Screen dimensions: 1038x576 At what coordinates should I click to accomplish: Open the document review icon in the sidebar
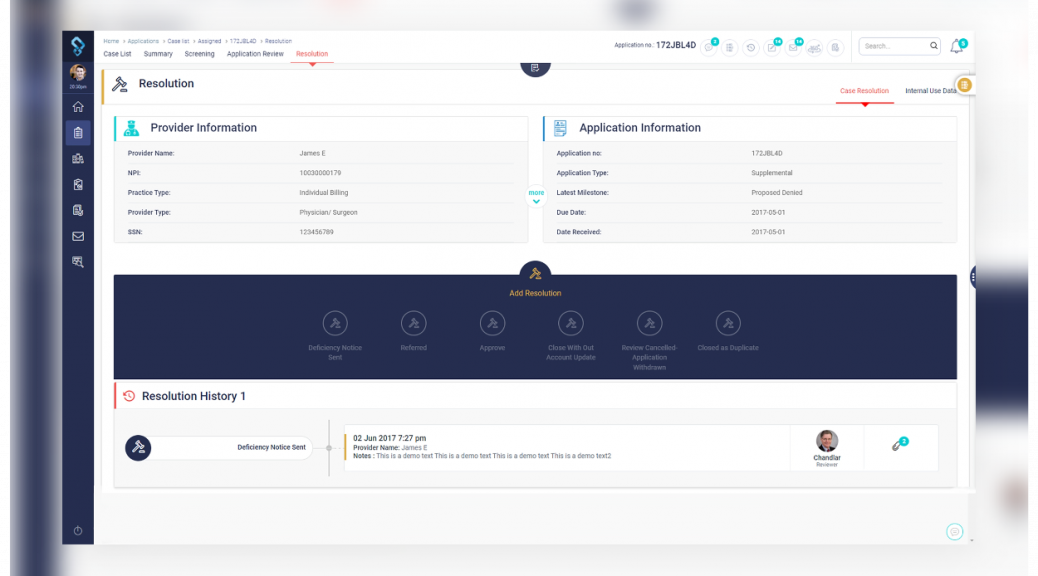point(78,210)
